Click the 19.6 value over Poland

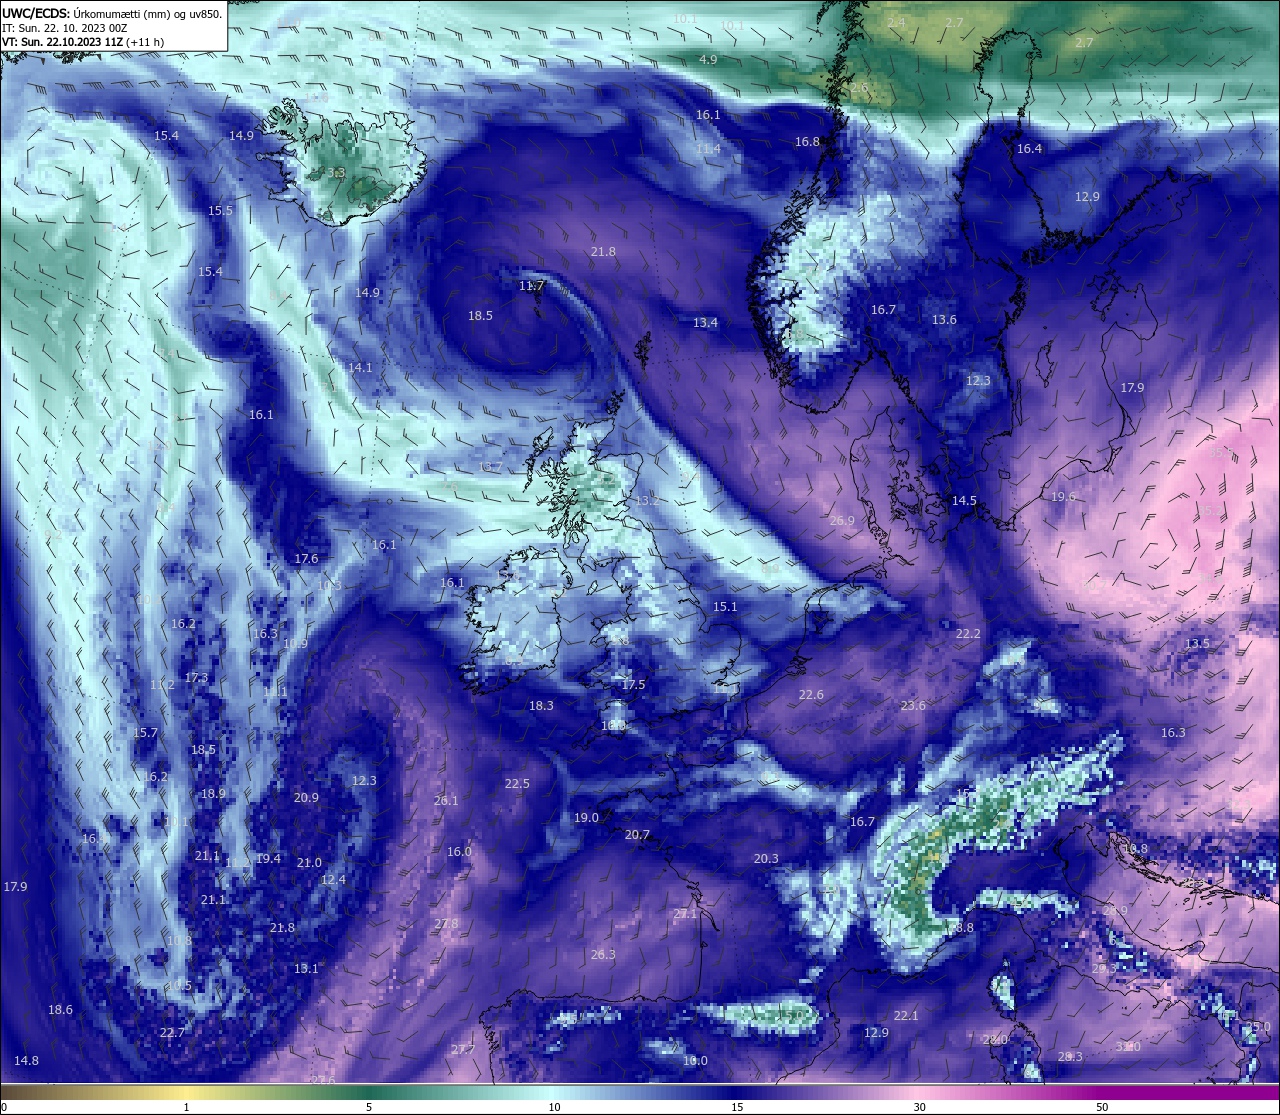(1063, 497)
